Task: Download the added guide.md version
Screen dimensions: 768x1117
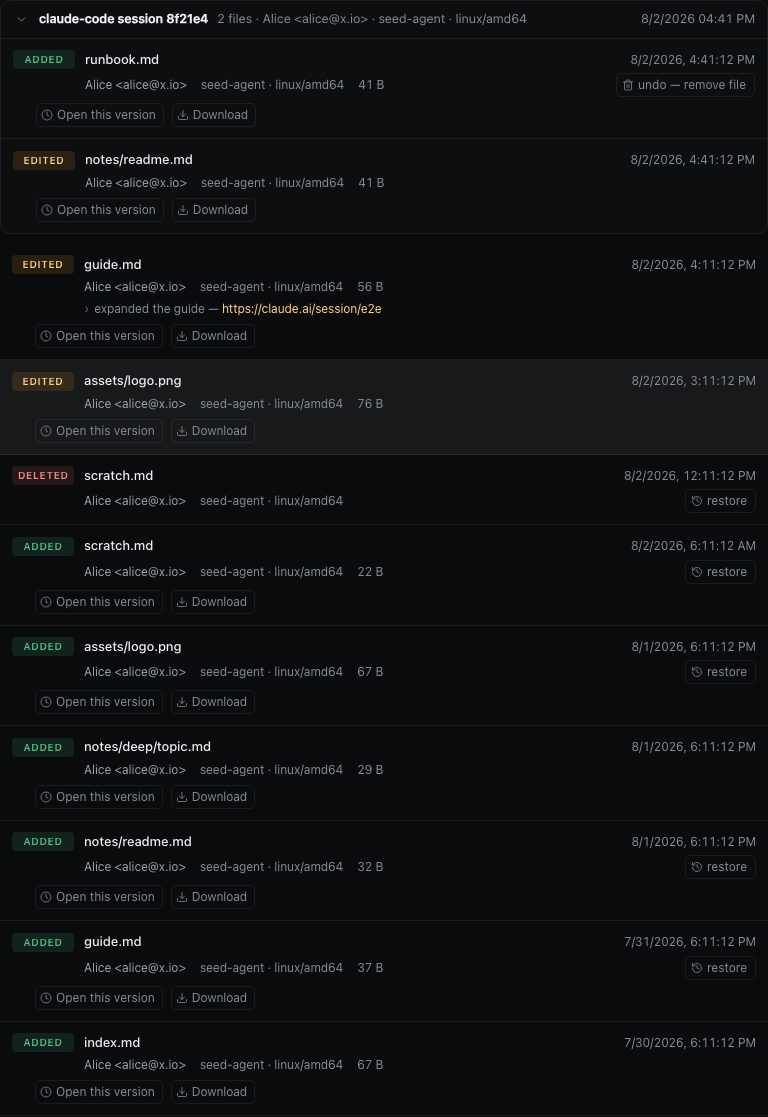Action: coord(212,998)
